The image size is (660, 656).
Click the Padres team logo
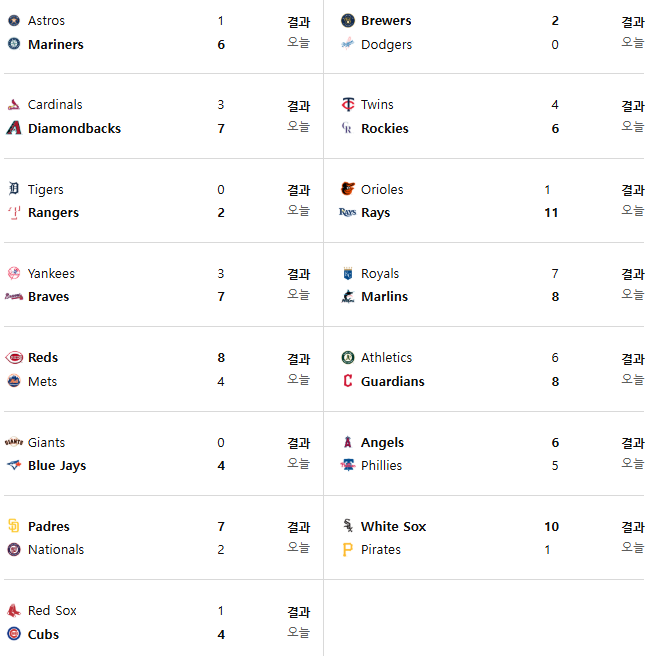click(14, 526)
